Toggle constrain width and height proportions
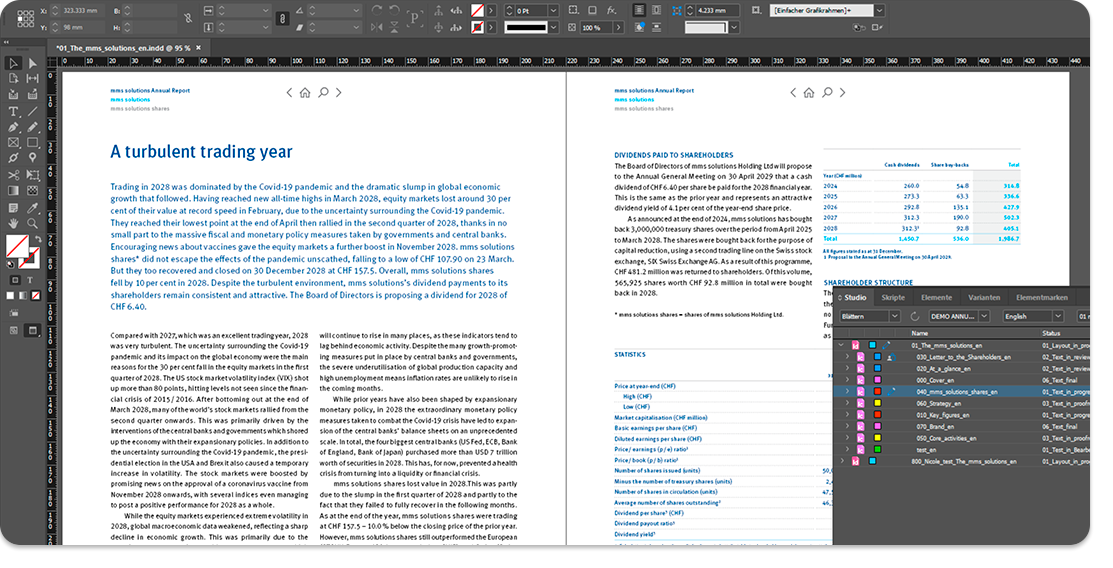This screenshot has width=1113, height=568. coord(188,18)
